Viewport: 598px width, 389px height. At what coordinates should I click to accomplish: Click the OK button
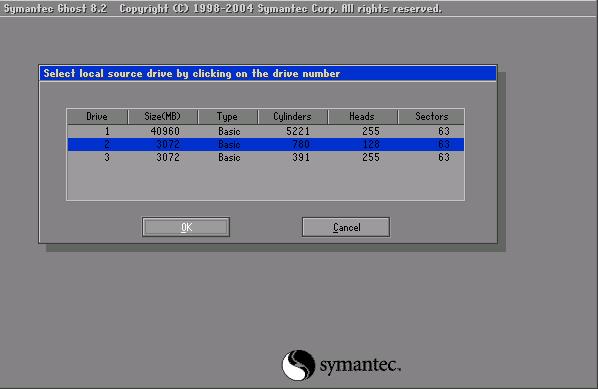pos(186,227)
